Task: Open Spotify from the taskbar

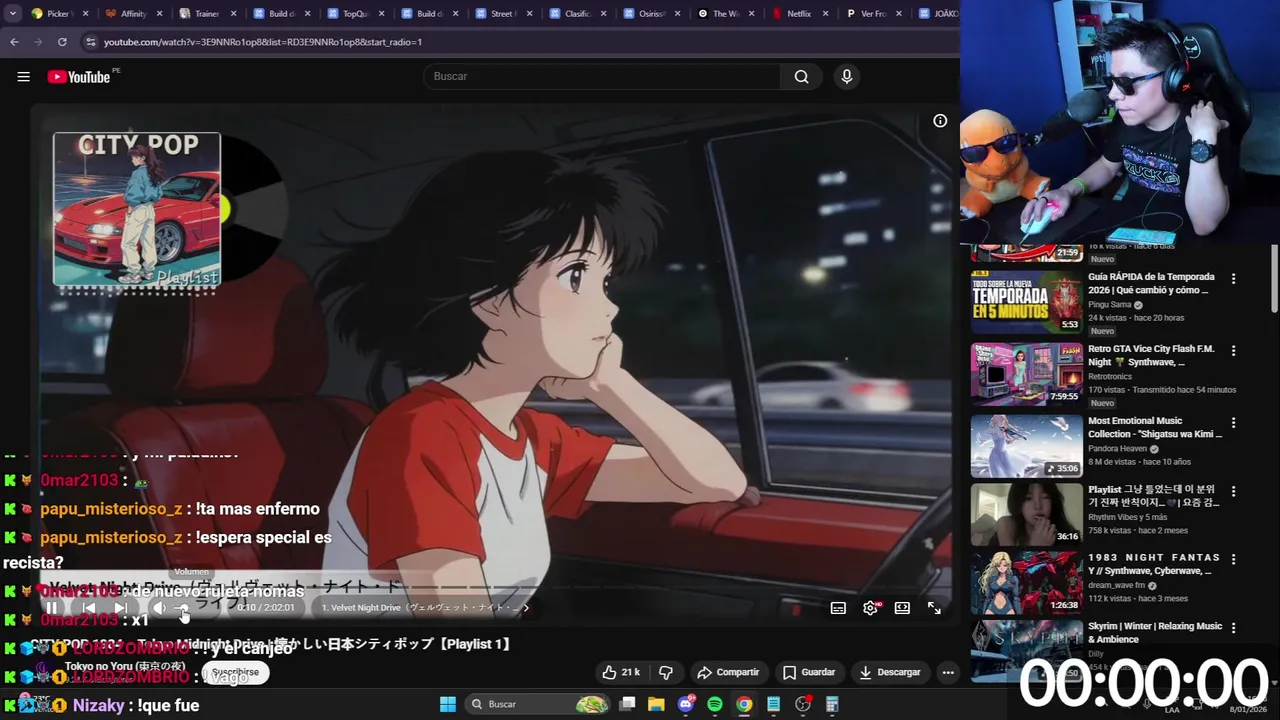Action: pyautogui.click(x=715, y=704)
